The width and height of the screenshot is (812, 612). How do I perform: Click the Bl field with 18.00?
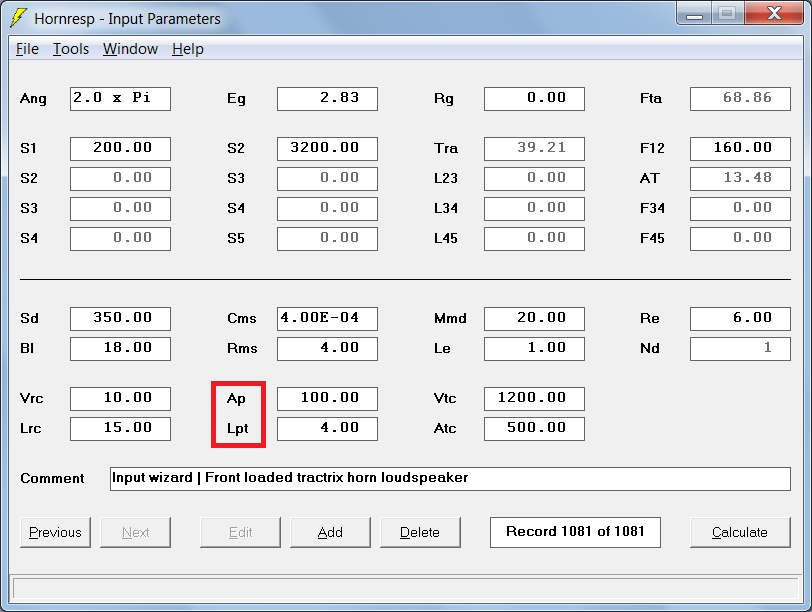(121, 349)
